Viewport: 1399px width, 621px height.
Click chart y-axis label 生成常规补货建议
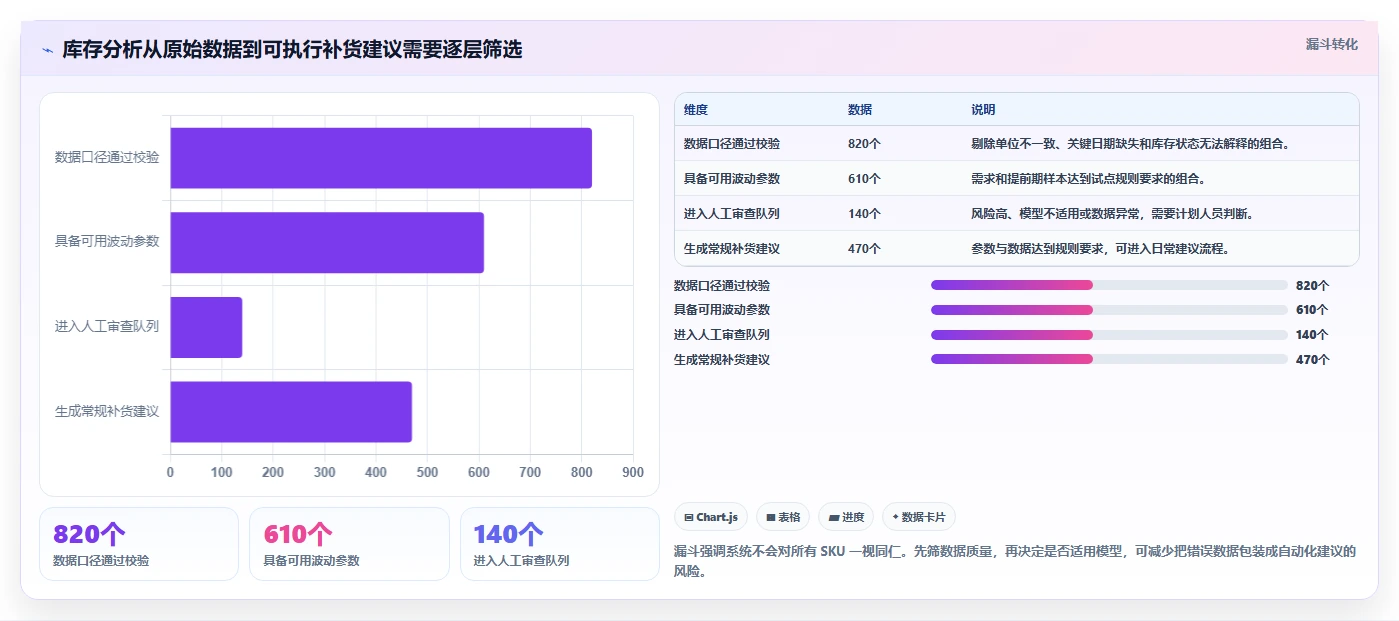107,411
